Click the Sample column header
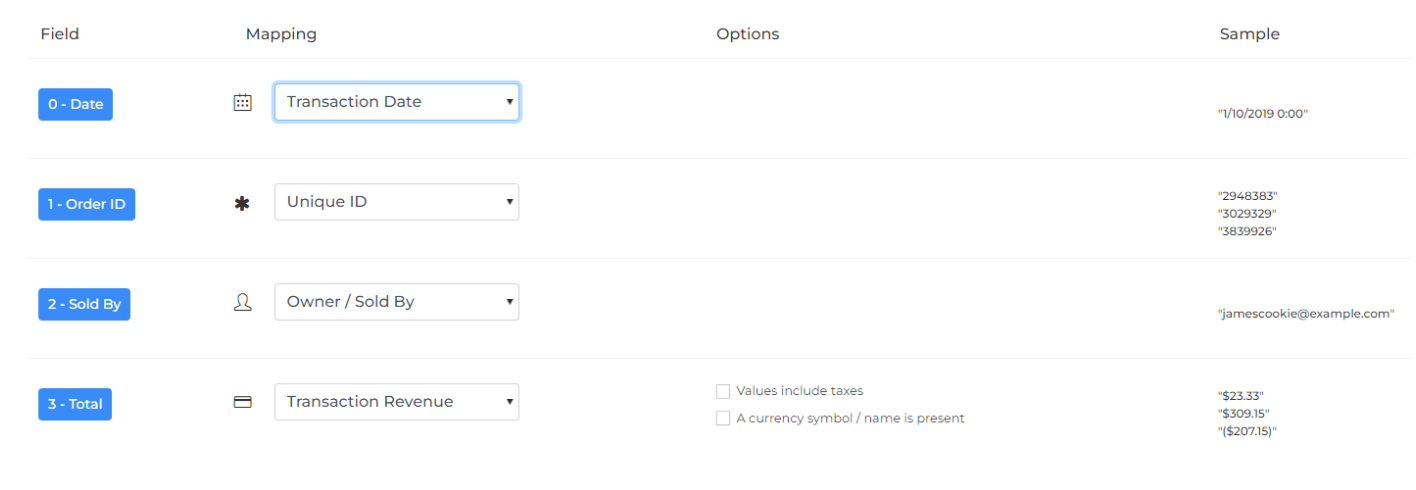 tap(1250, 34)
